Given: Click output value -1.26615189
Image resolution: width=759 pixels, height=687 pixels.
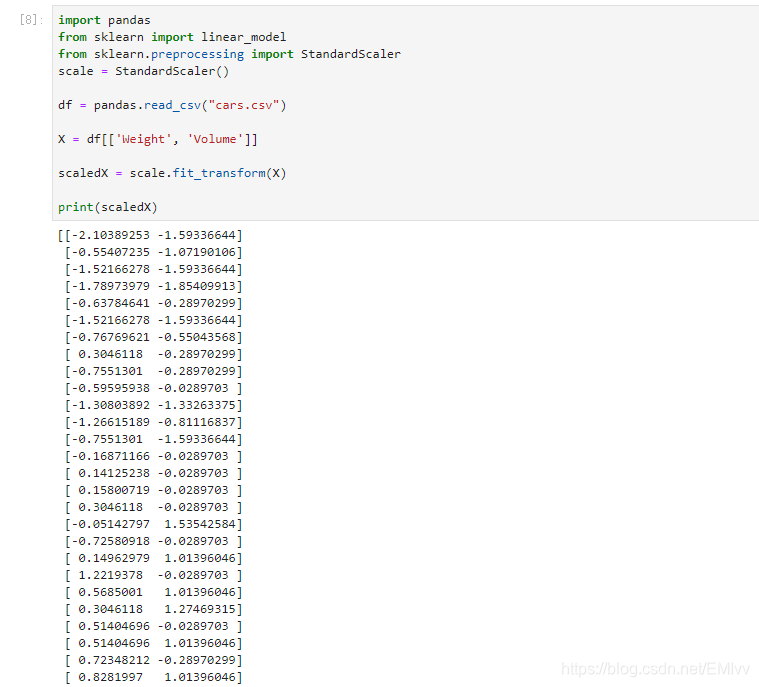Looking at the screenshot, I should tap(110, 422).
